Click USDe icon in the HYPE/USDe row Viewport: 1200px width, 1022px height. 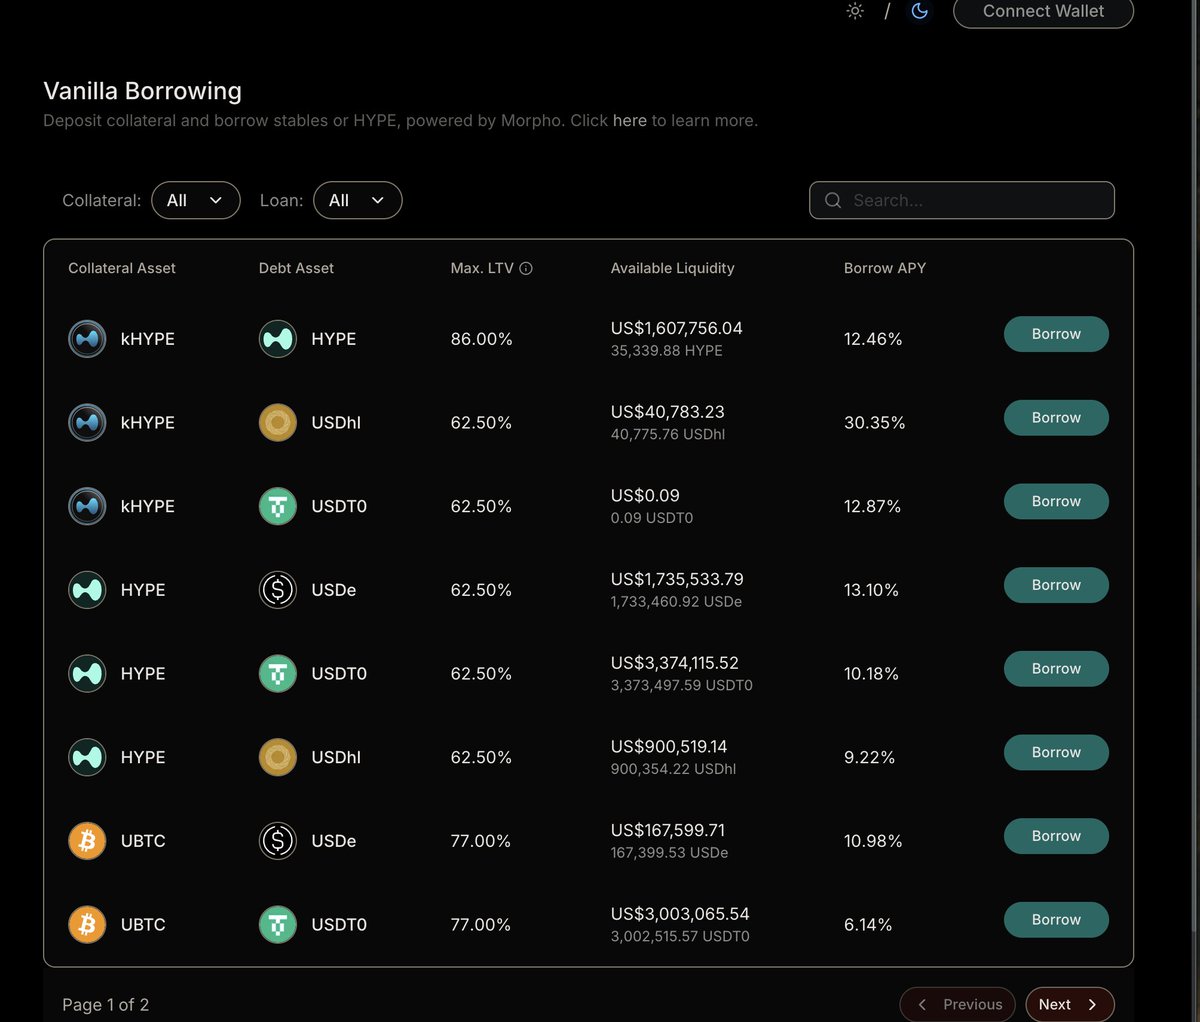(x=278, y=590)
